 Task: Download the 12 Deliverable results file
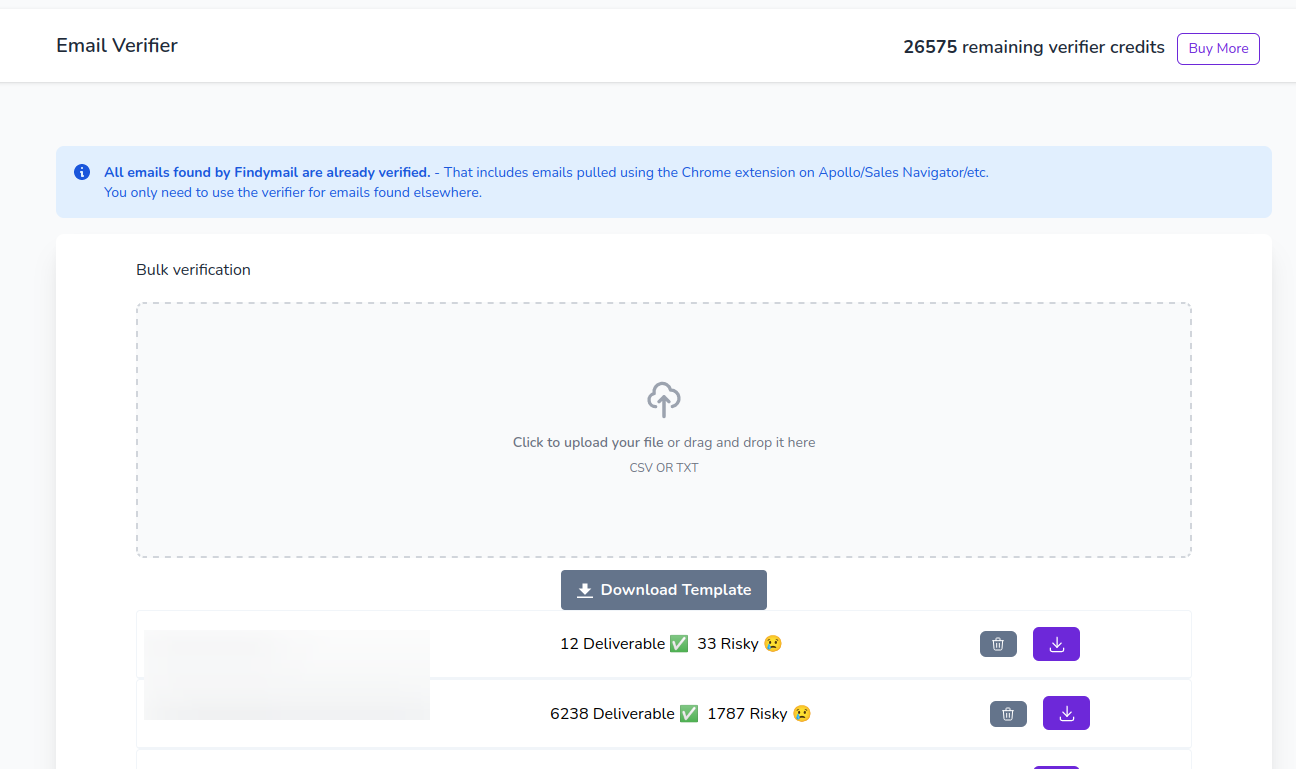click(1056, 644)
